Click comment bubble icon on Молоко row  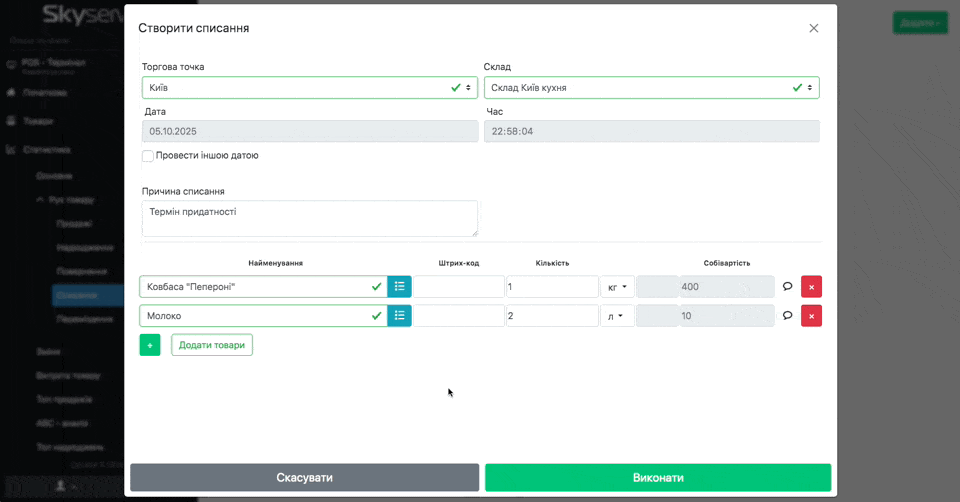(x=787, y=316)
